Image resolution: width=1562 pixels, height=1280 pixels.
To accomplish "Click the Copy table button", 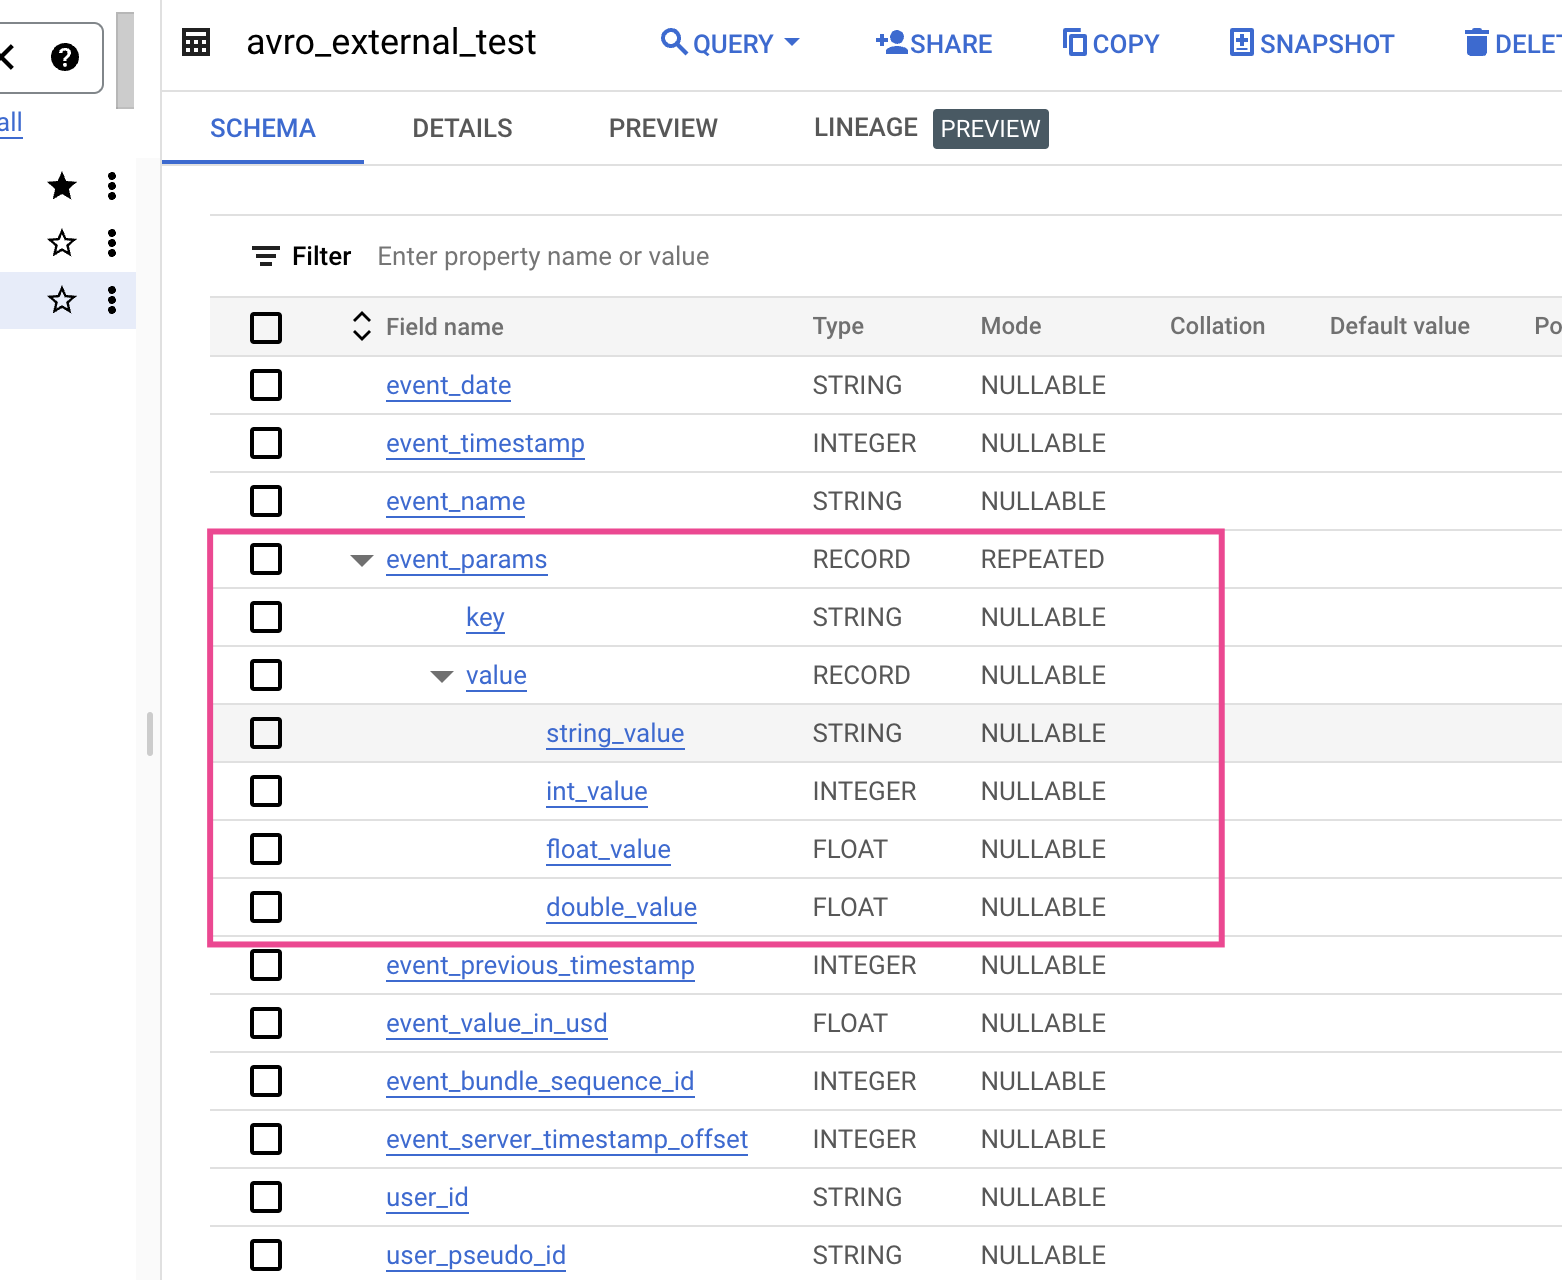I will [x=1111, y=44].
